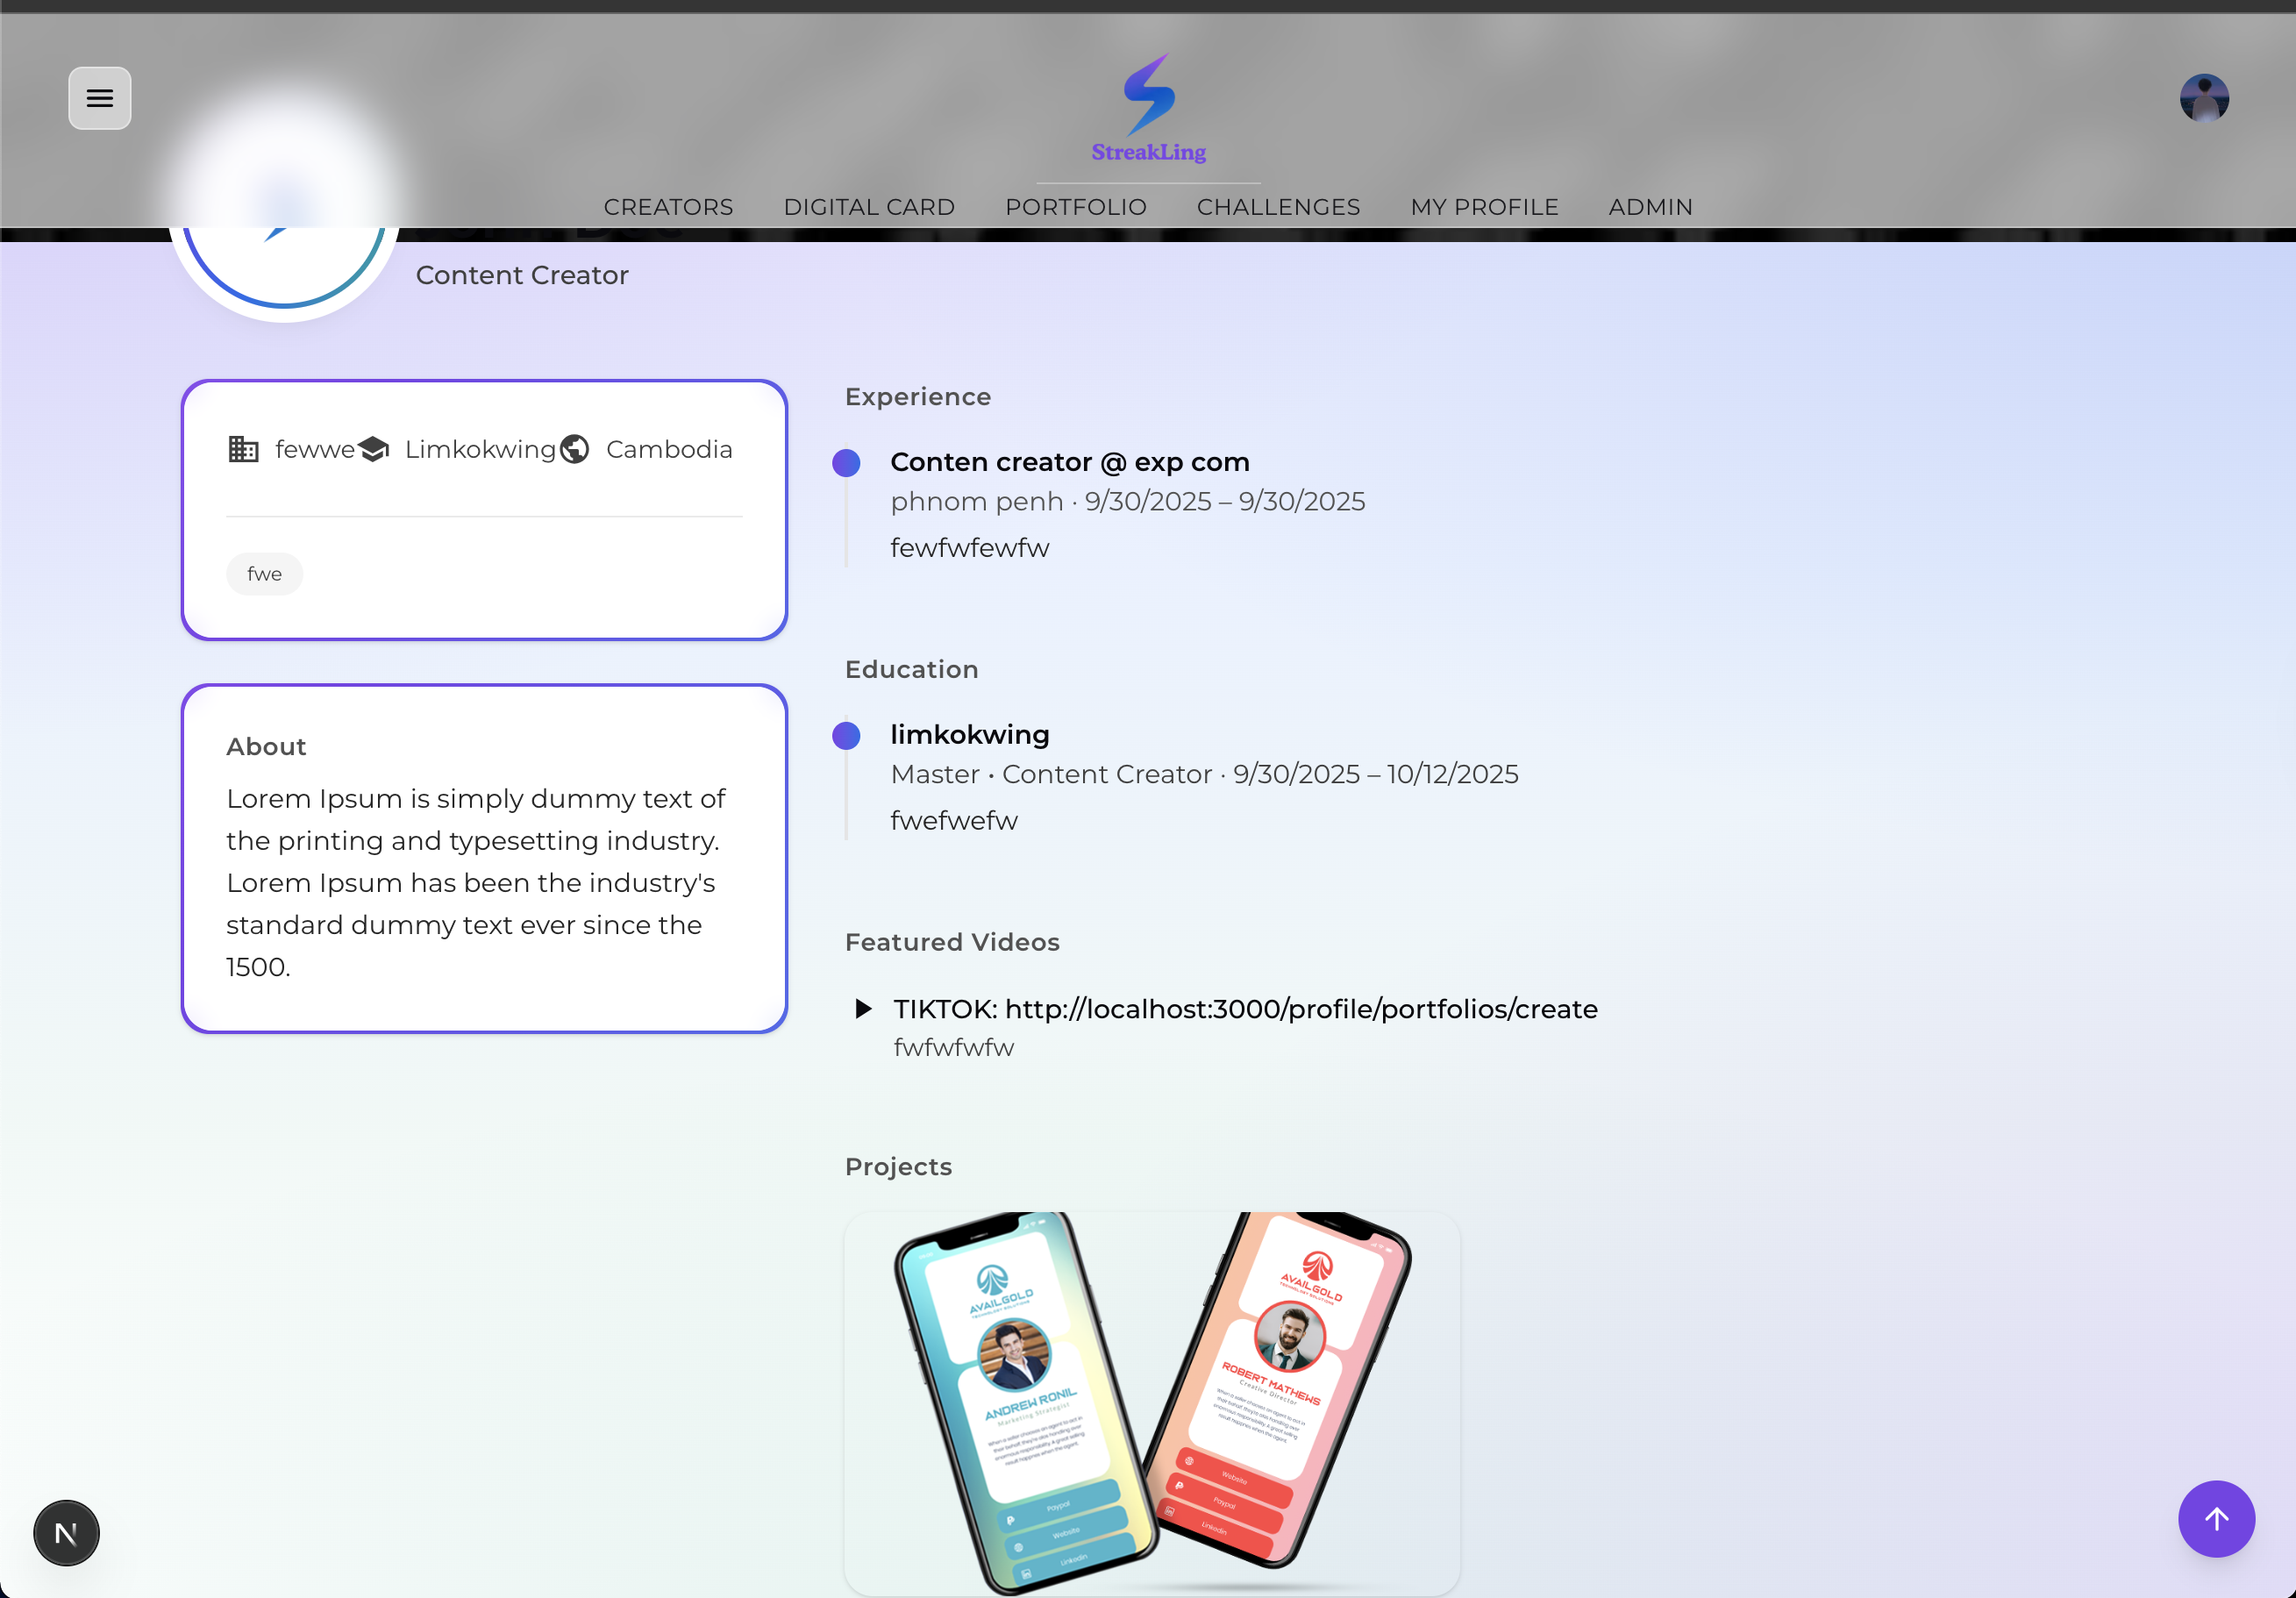Image resolution: width=2296 pixels, height=1598 pixels.
Task: Click the limkokwing education timeline dot
Action: coord(846,735)
